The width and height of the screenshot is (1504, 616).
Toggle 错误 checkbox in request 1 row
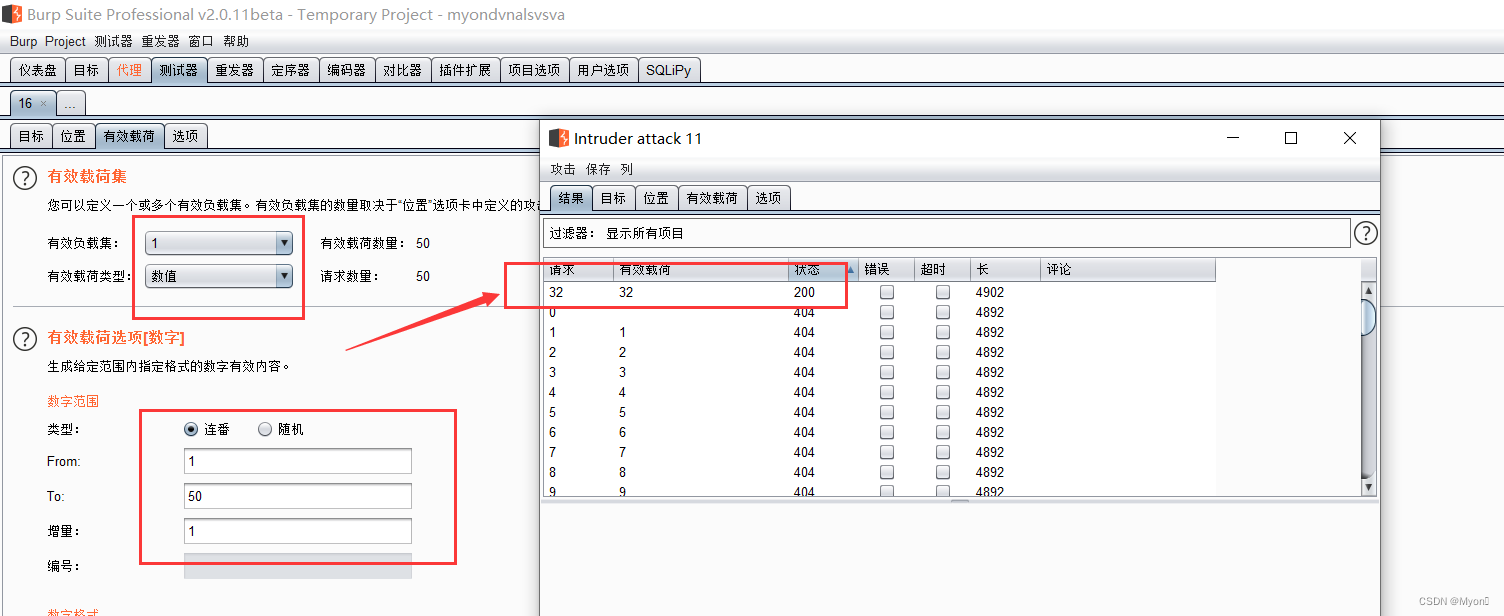pyautogui.click(x=887, y=332)
